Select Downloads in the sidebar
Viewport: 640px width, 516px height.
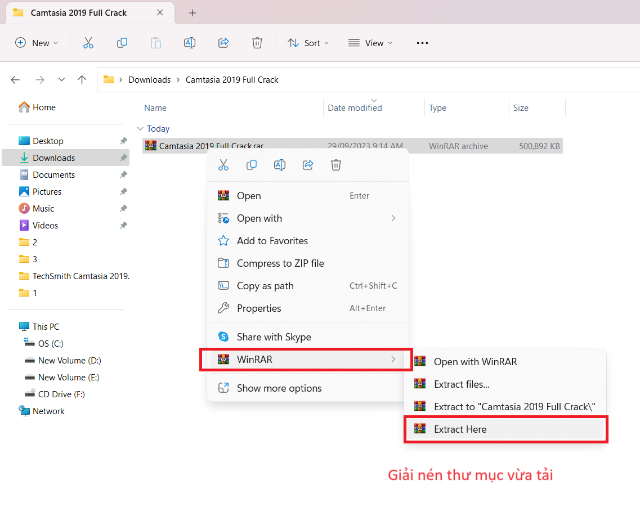coord(66,158)
